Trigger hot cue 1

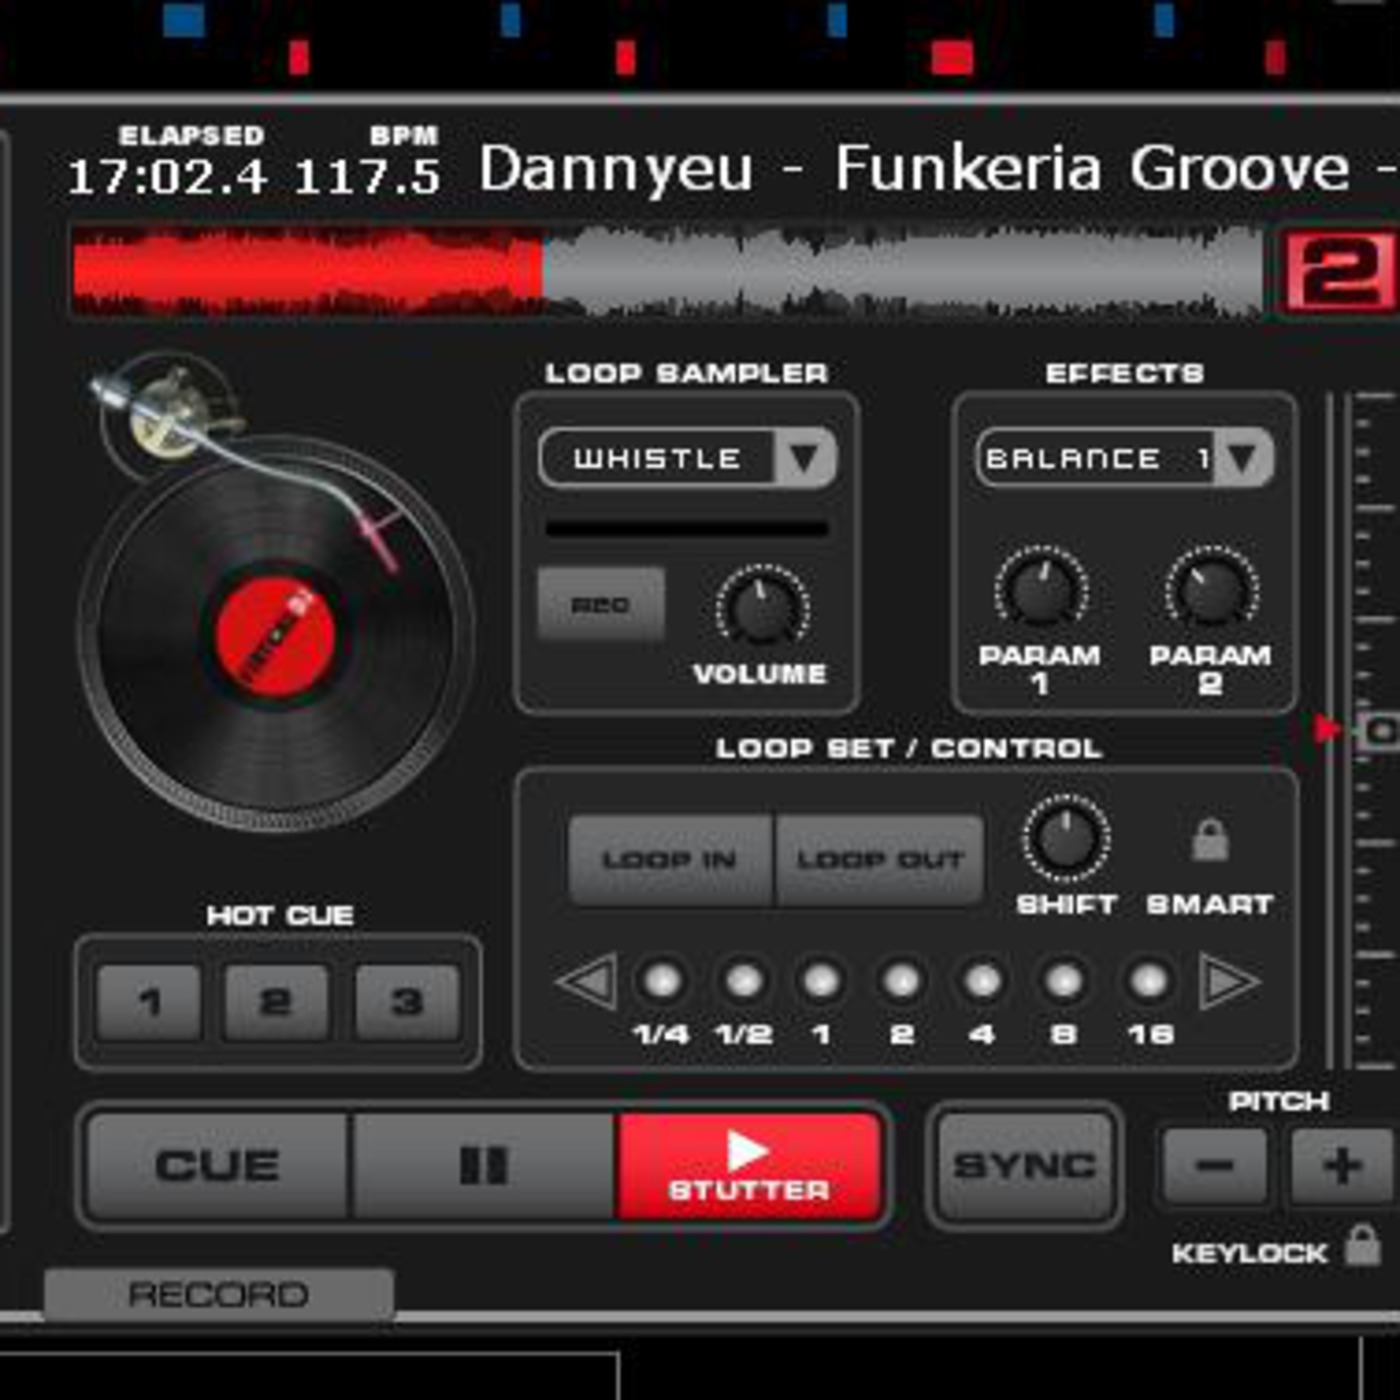(150, 1002)
